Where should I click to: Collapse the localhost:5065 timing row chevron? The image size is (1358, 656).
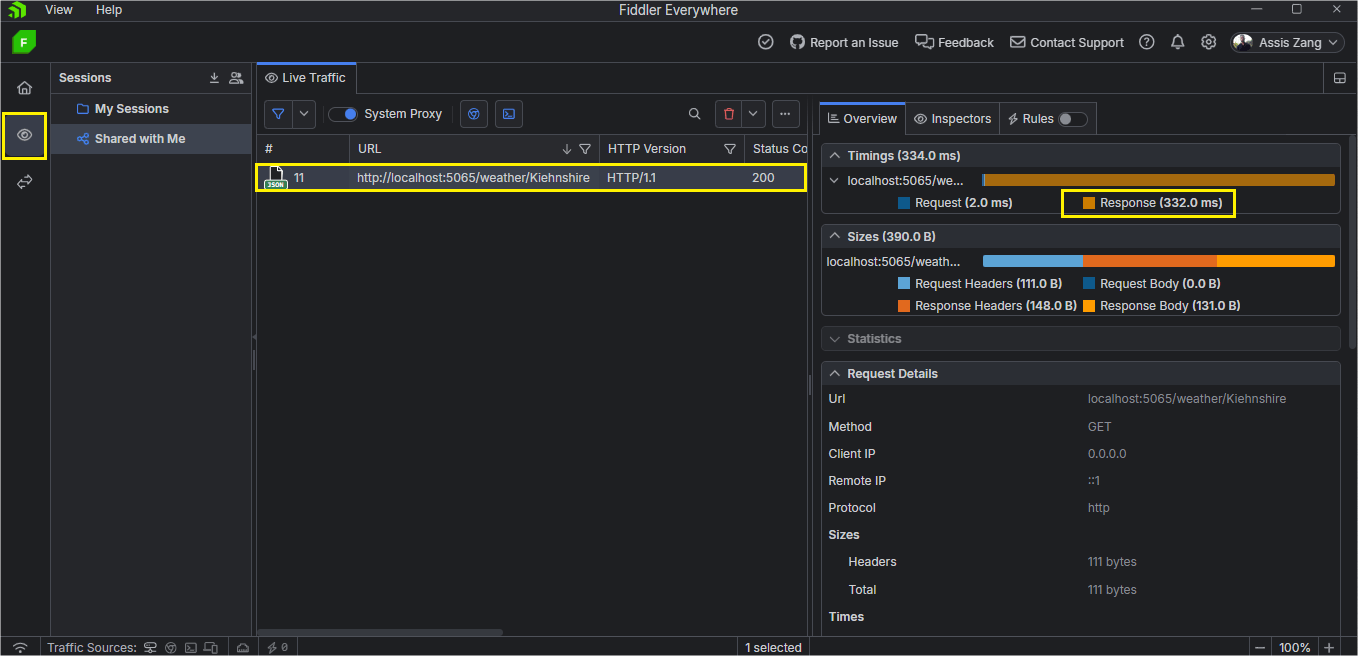pyautogui.click(x=834, y=181)
